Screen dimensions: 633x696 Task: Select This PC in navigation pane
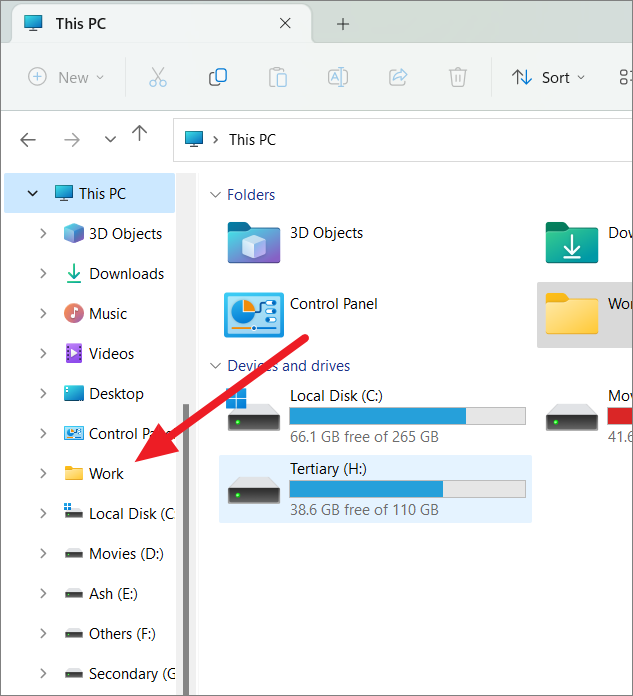[90, 193]
